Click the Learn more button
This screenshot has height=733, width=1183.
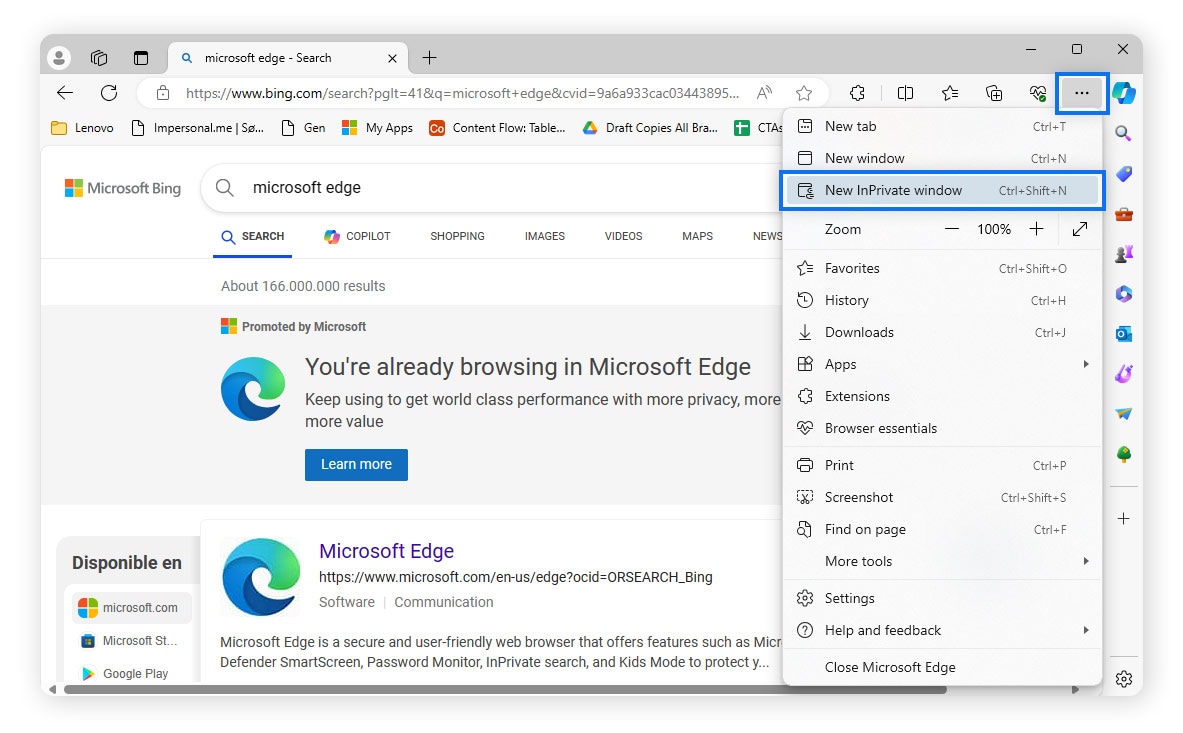click(x=356, y=465)
